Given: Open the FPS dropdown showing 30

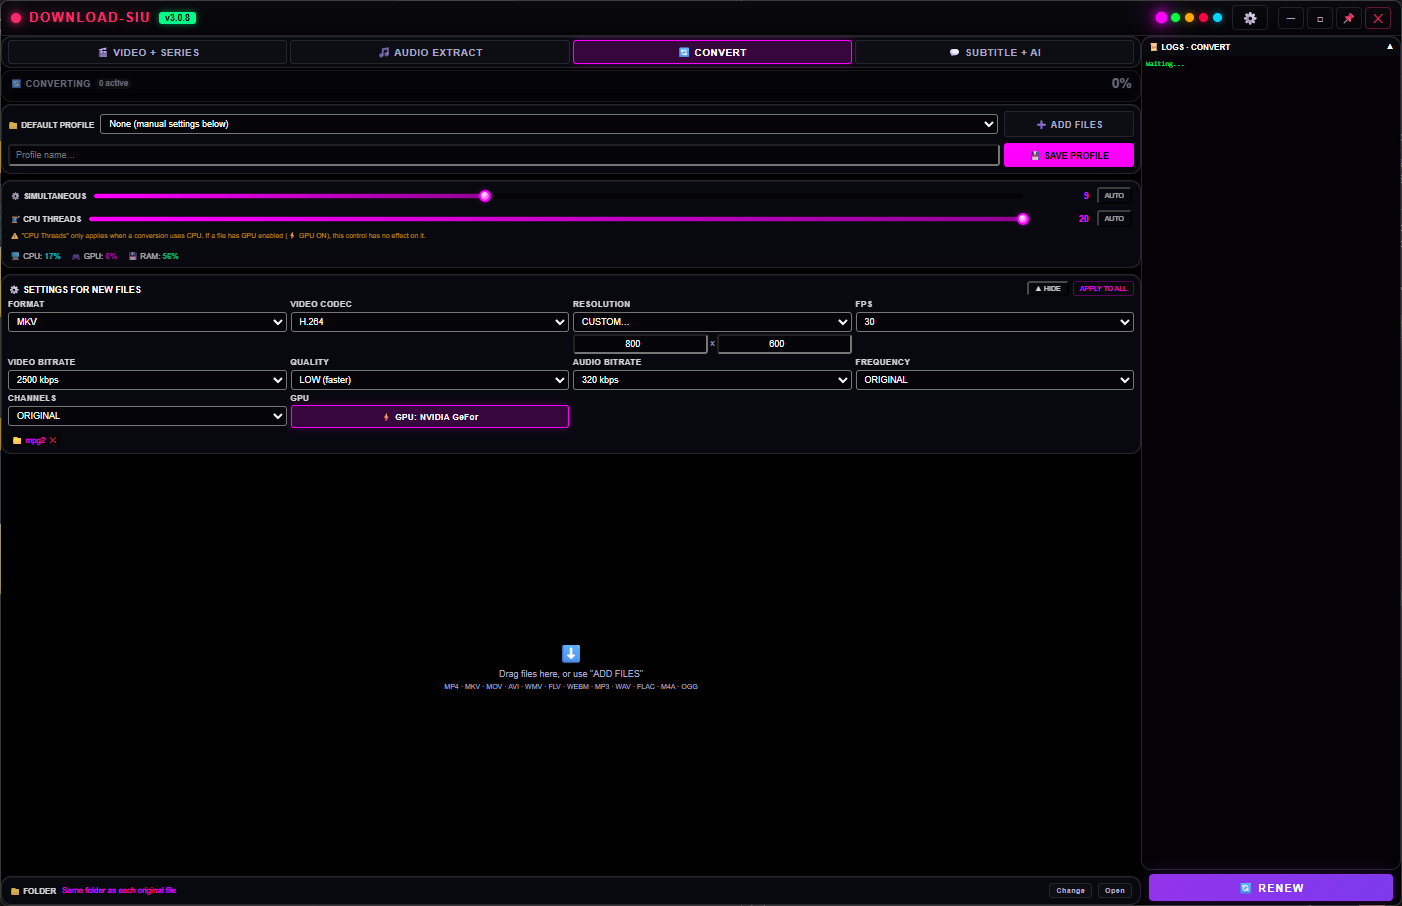Looking at the screenshot, I should tap(994, 322).
